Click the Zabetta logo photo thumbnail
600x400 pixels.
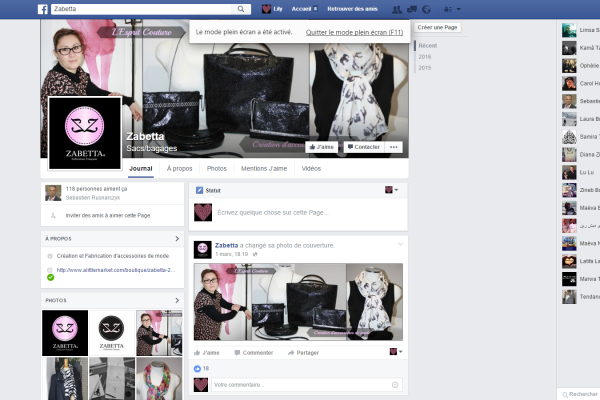pos(65,333)
